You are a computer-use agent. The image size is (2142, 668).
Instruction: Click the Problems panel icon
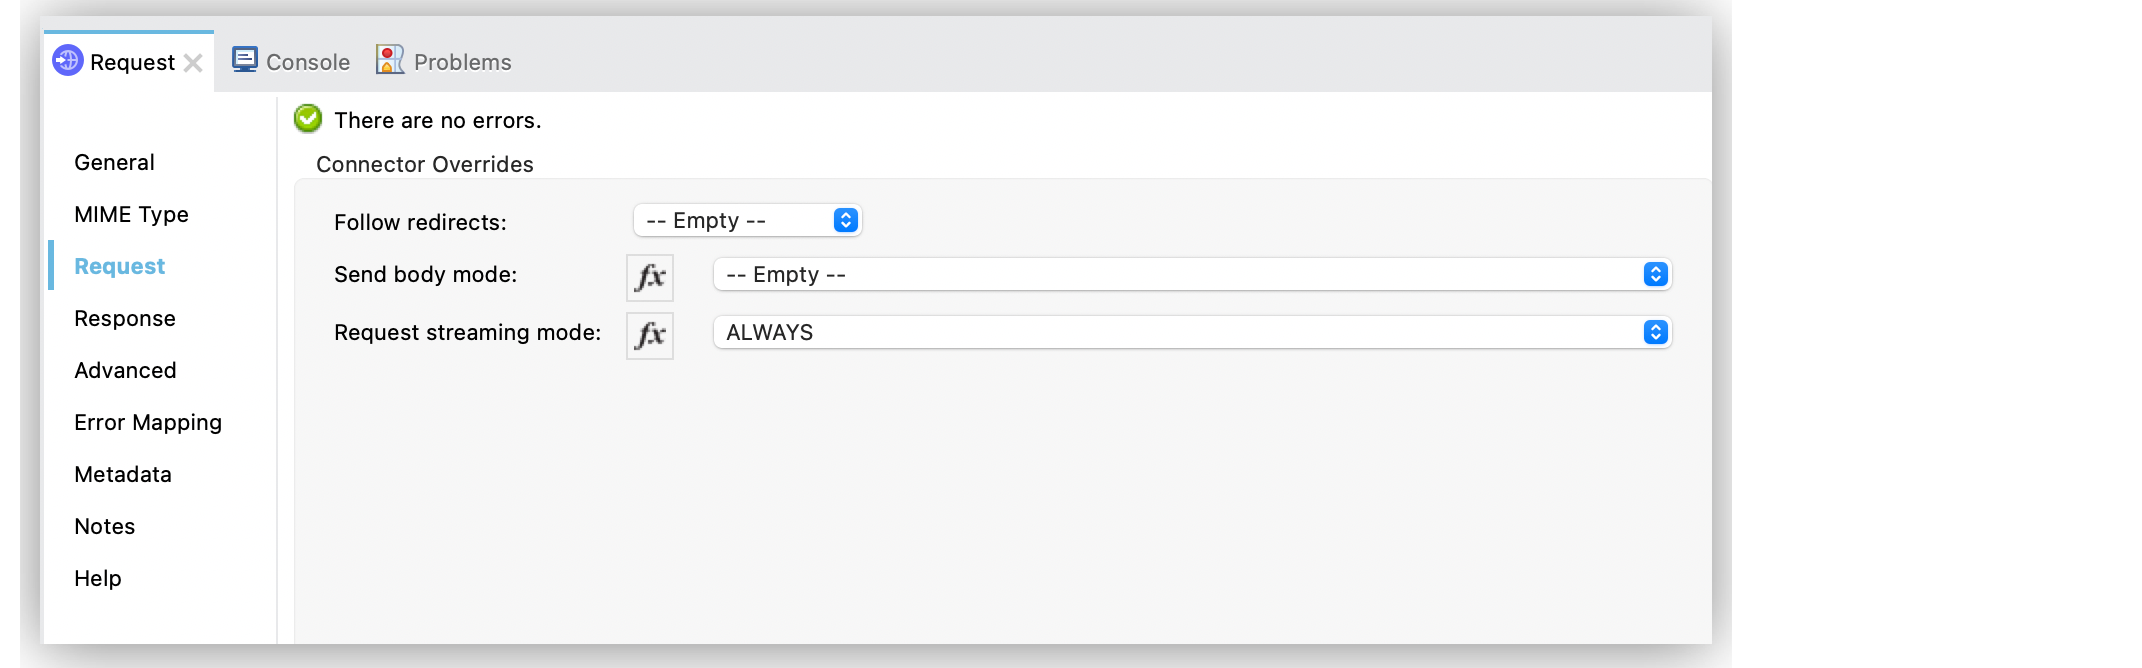pos(388,59)
